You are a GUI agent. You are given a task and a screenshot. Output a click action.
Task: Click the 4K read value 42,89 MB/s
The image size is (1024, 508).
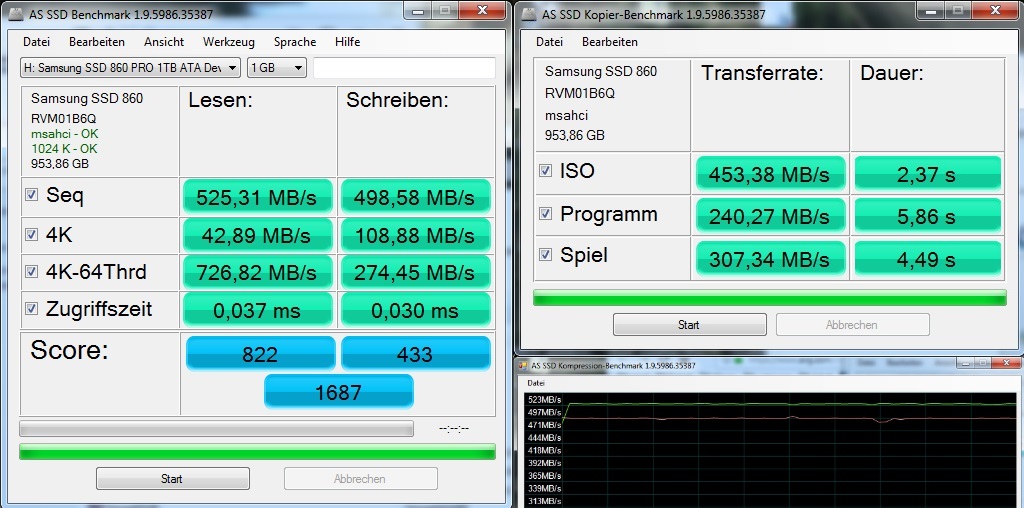pos(258,236)
